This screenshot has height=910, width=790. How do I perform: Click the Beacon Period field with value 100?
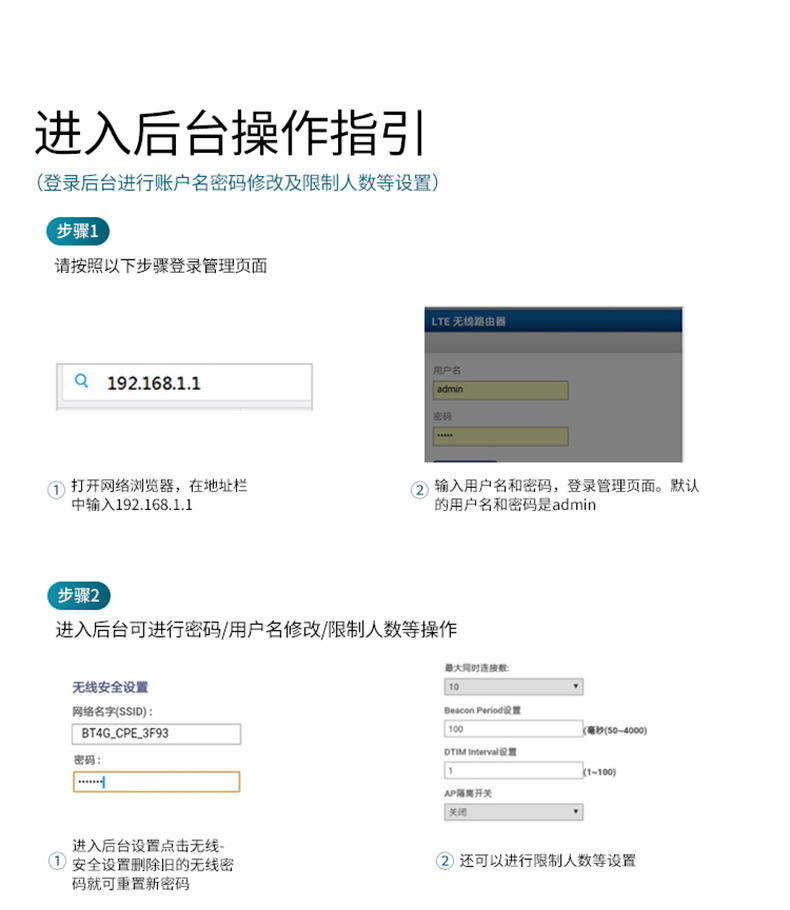513,729
